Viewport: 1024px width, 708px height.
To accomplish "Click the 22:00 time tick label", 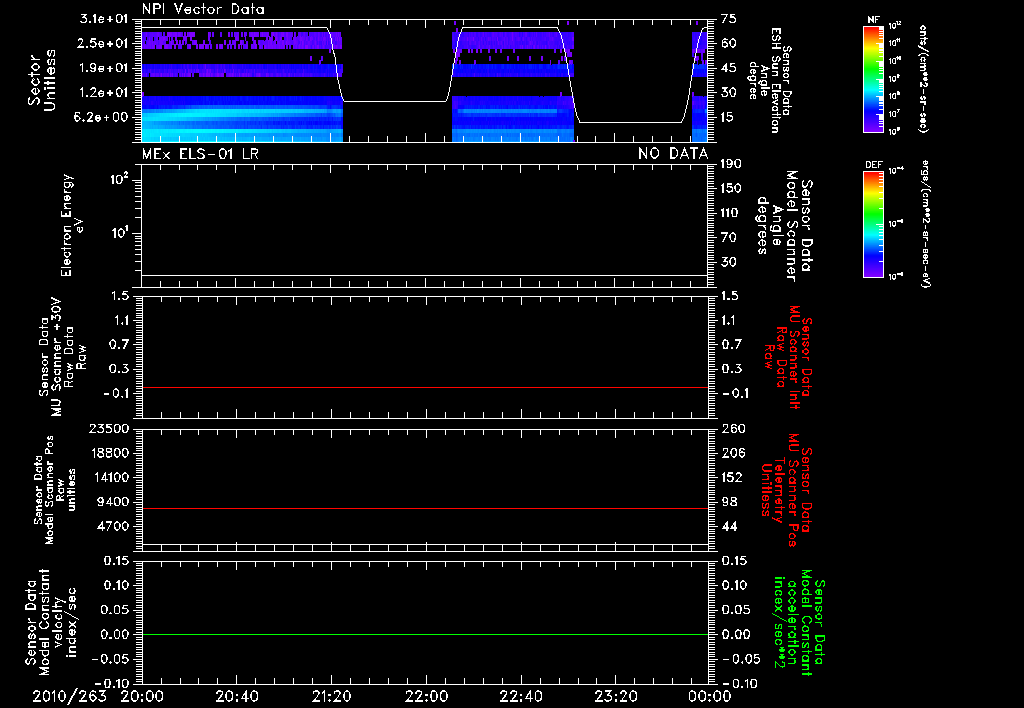I will [x=426, y=696].
